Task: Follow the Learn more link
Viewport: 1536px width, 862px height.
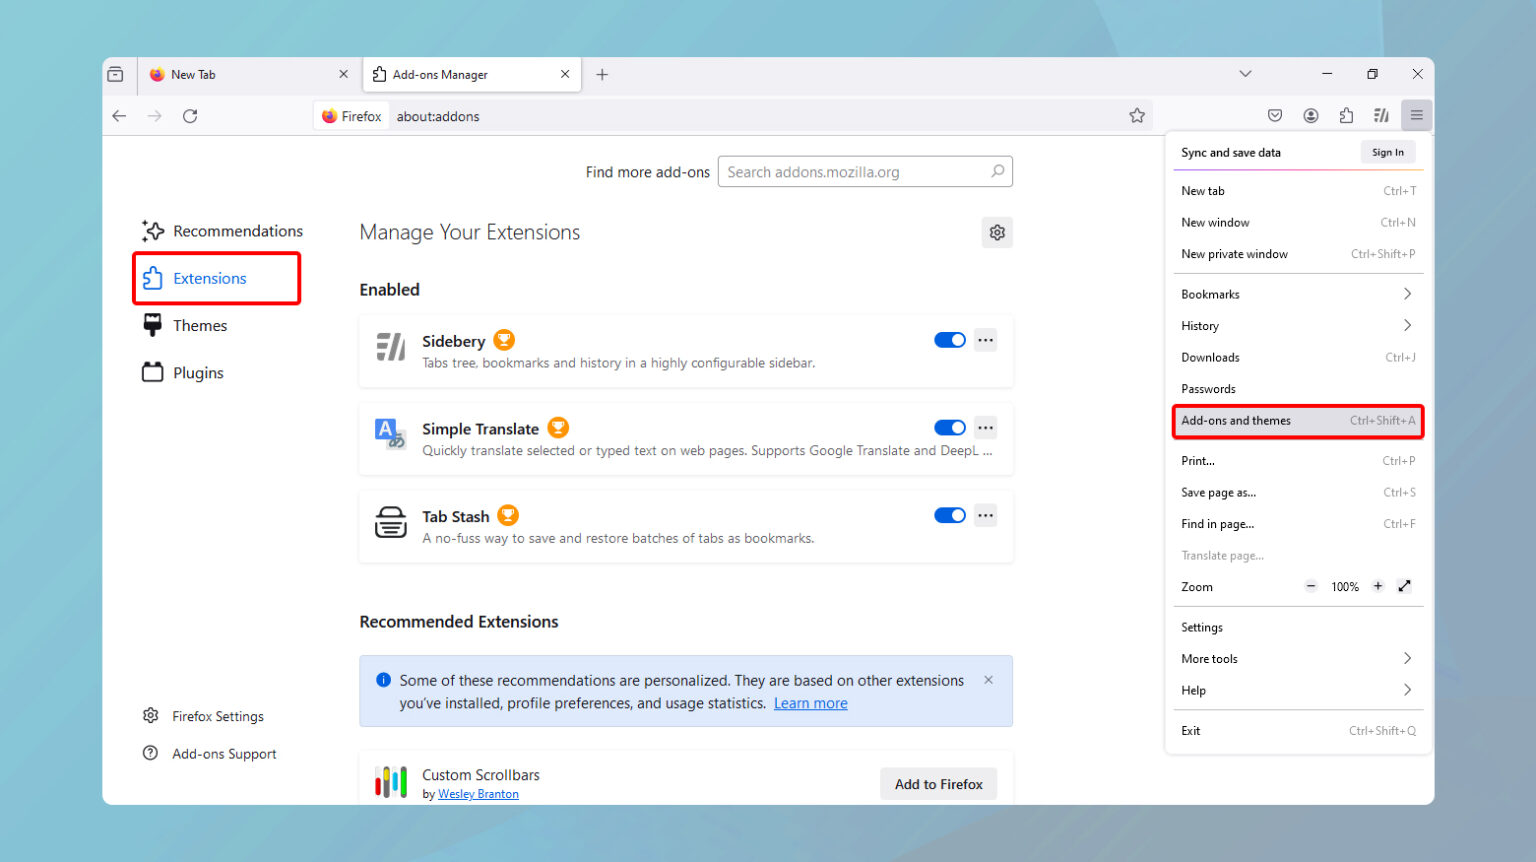Action: point(810,703)
